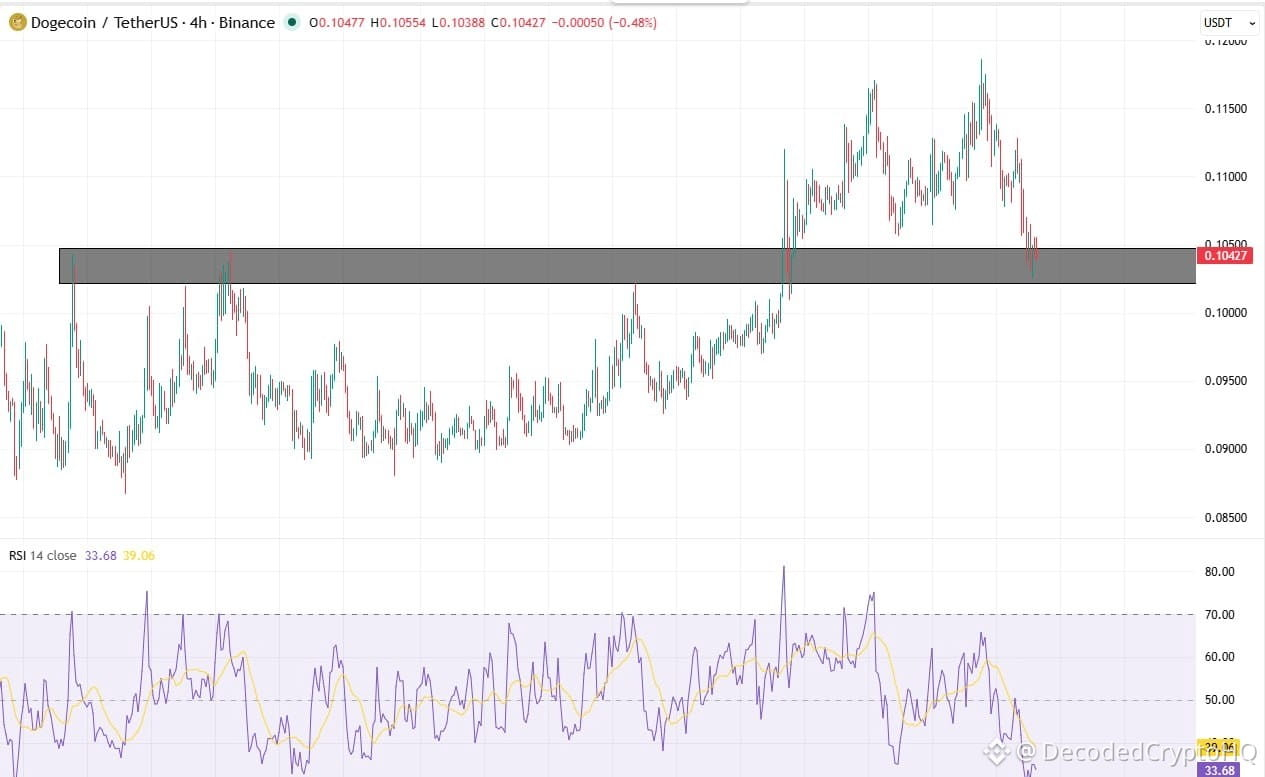
Task: Click the low value L0.10388
Action: pos(460,22)
